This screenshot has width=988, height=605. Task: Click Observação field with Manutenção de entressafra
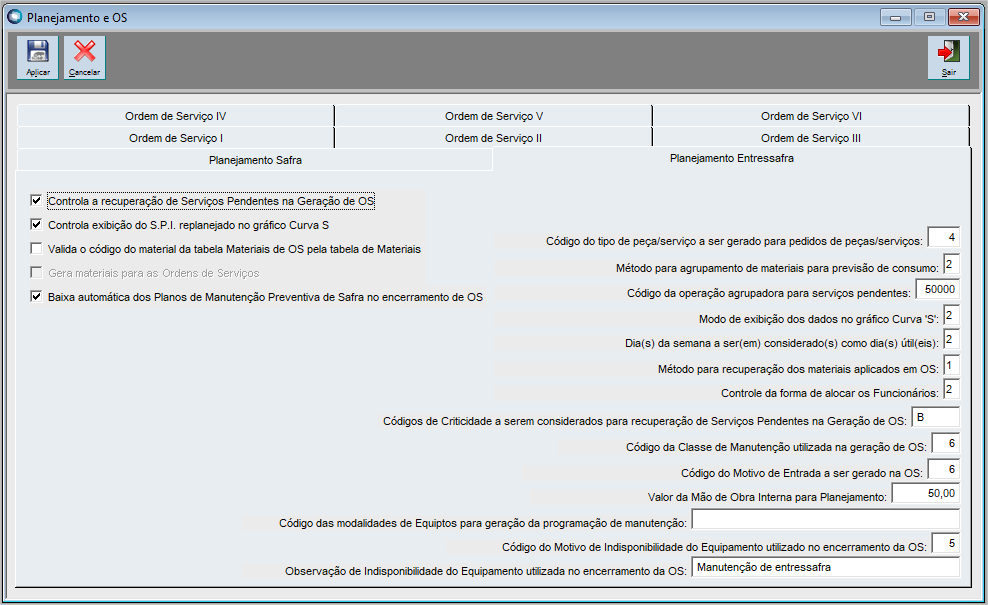(x=825, y=567)
